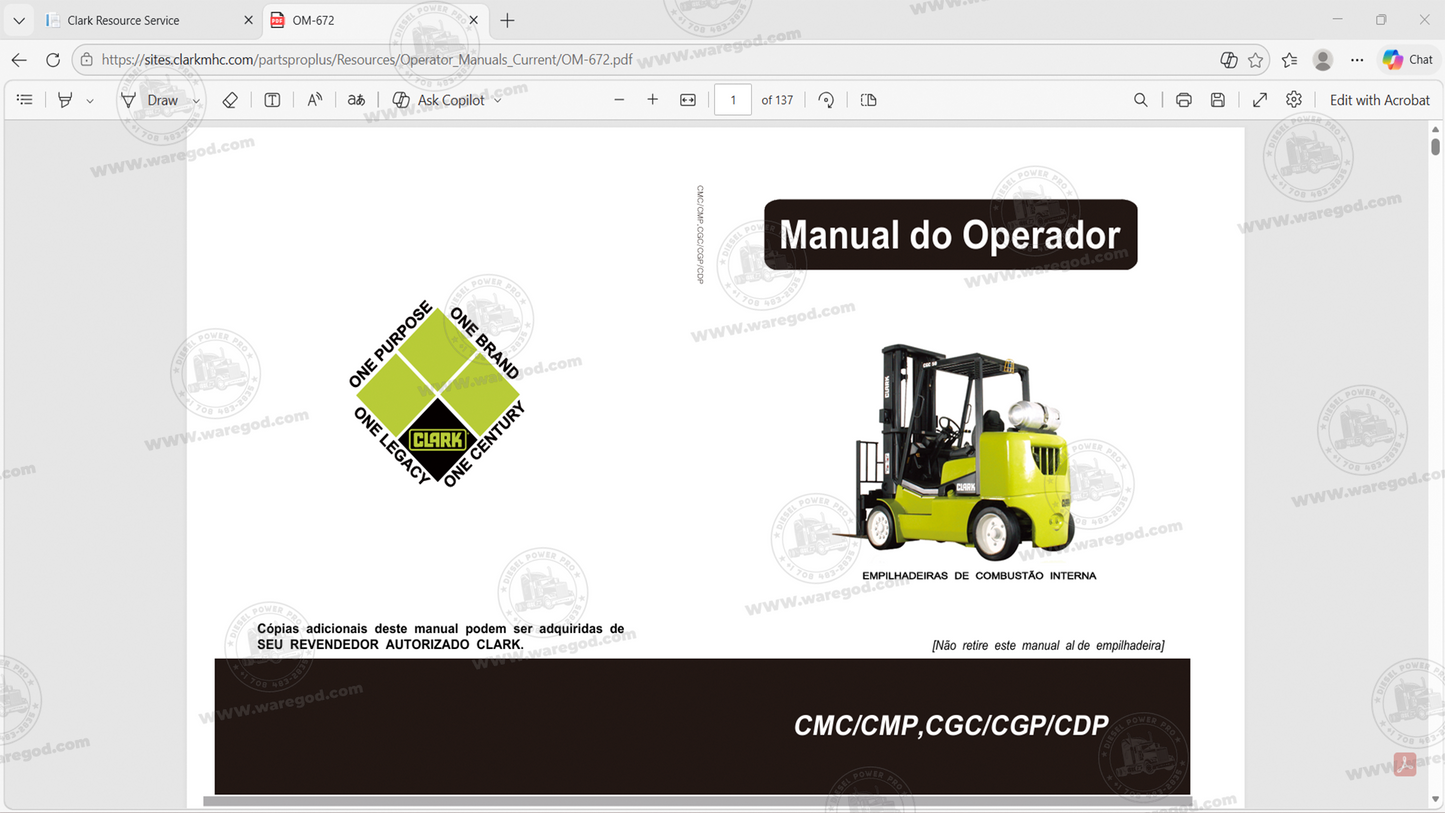The height and width of the screenshot is (813, 1445).
Task: Click the vertical scrollbar thumb
Action: pos(1436,147)
